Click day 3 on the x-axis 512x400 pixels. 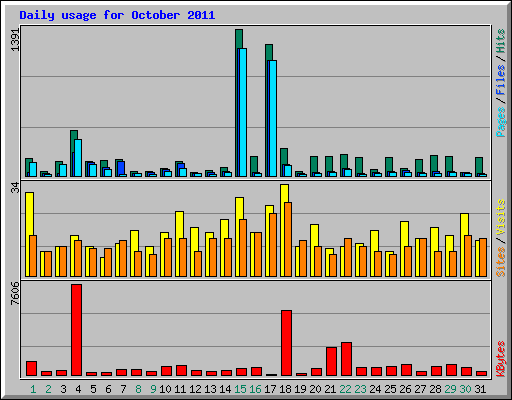[63, 389]
